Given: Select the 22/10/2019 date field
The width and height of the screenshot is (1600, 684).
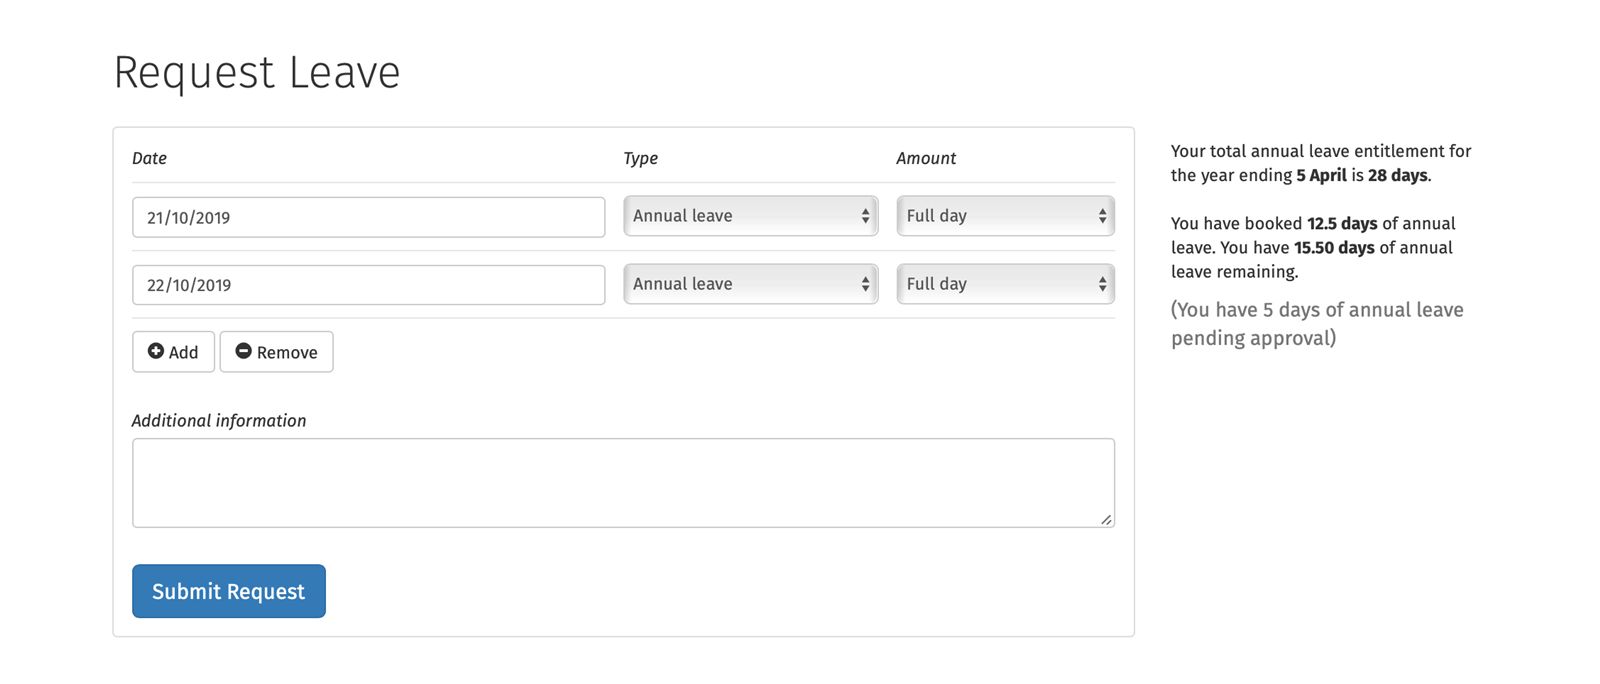Looking at the screenshot, I should [x=368, y=285].
